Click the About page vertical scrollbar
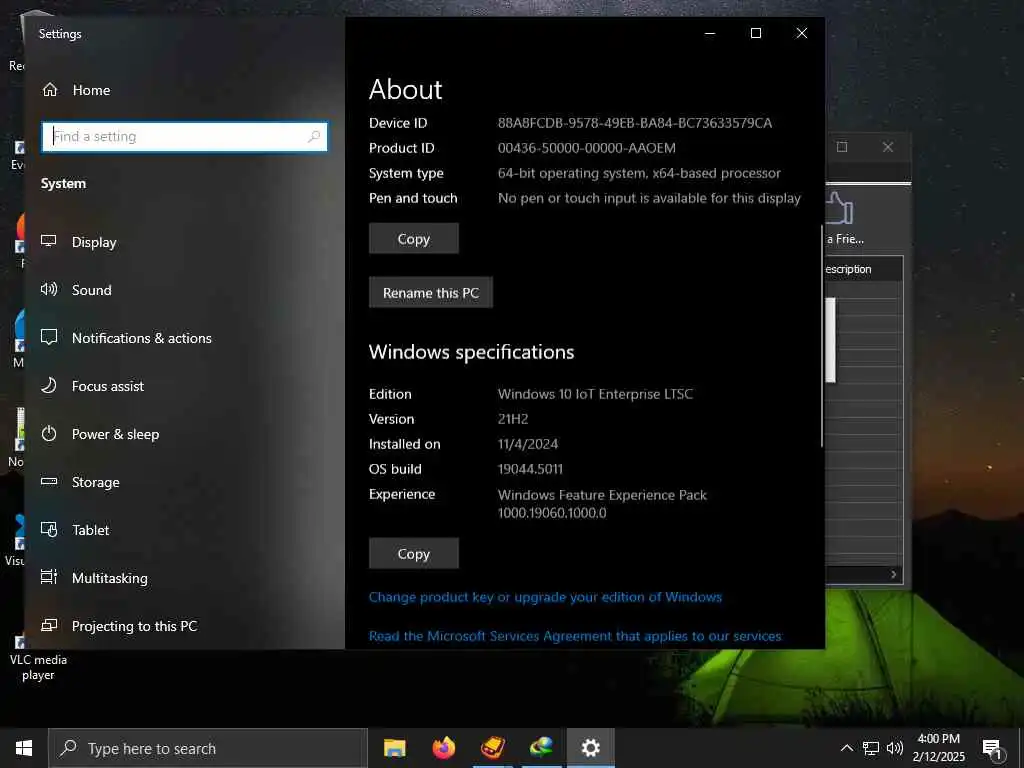Image resolution: width=1024 pixels, height=768 pixels. (x=822, y=336)
